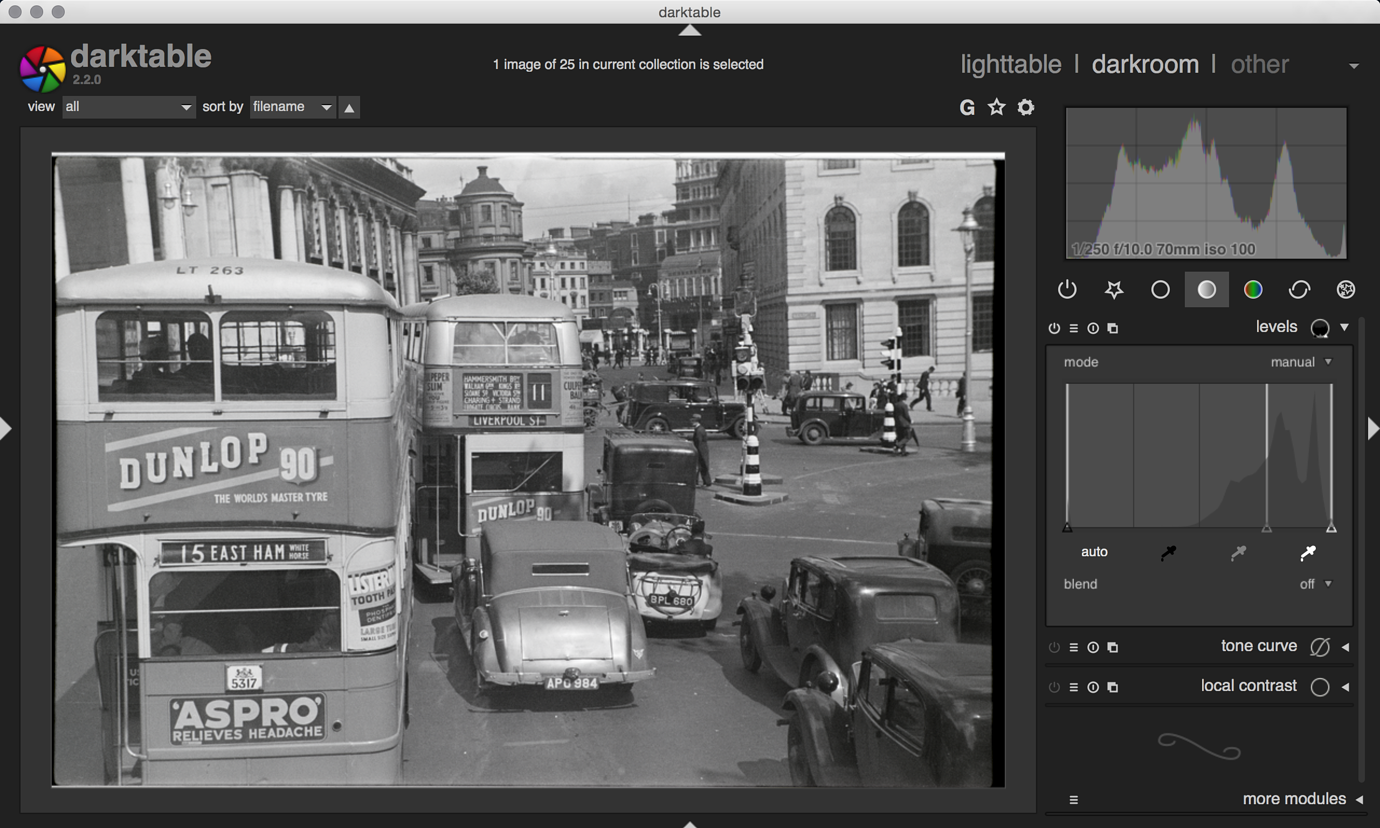
Task: Collapse the right side panel
Action: pos(1373,429)
